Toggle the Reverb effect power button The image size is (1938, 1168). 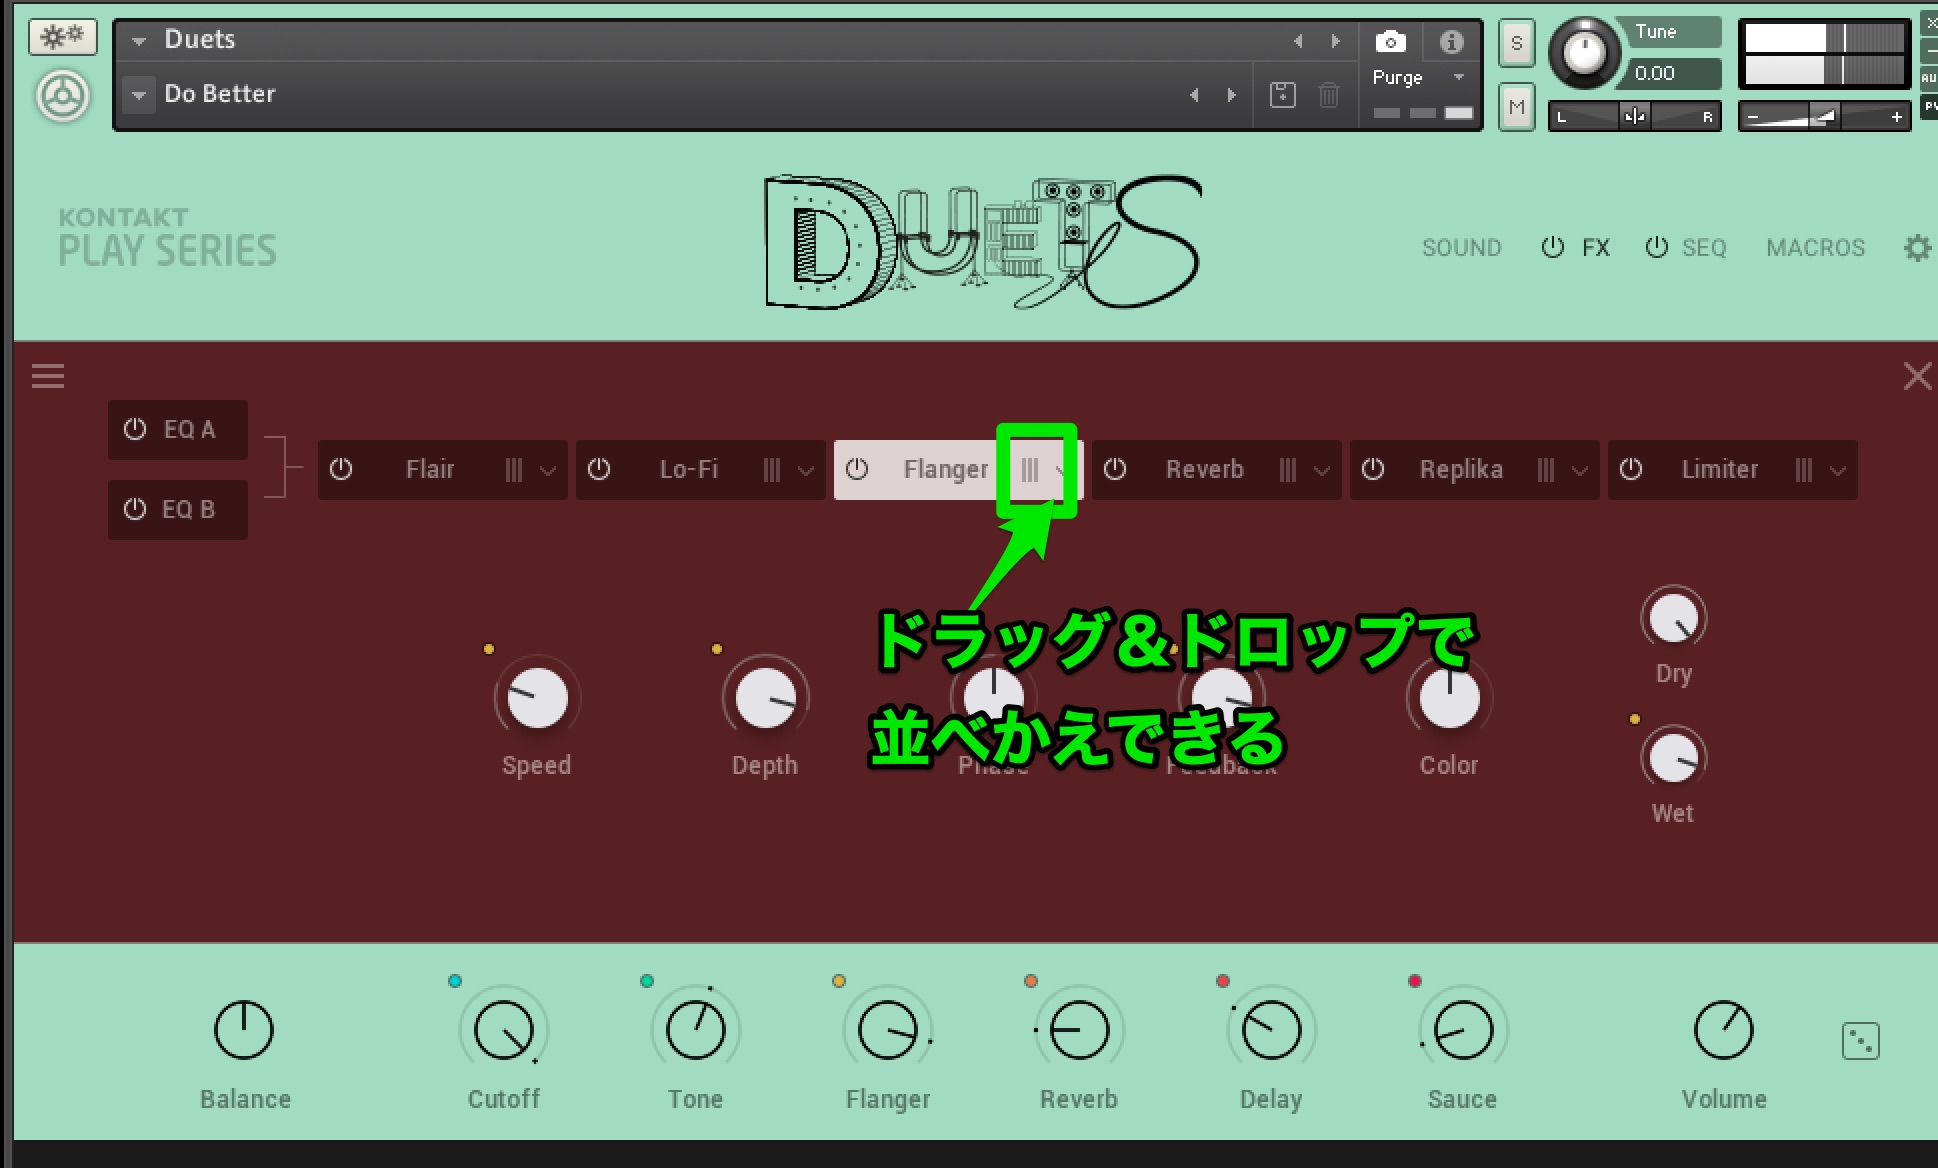[x=1115, y=469]
